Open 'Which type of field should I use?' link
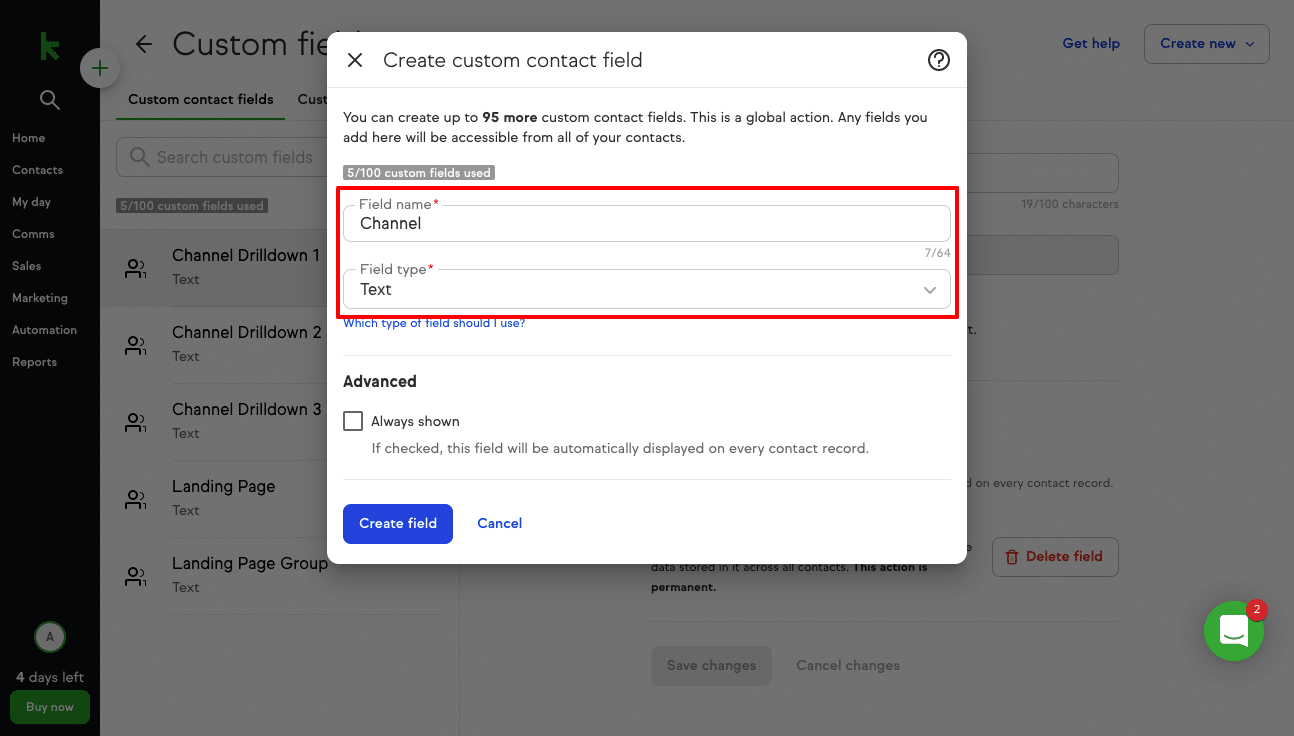The width and height of the screenshot is (1294, 736). point(434,323)
